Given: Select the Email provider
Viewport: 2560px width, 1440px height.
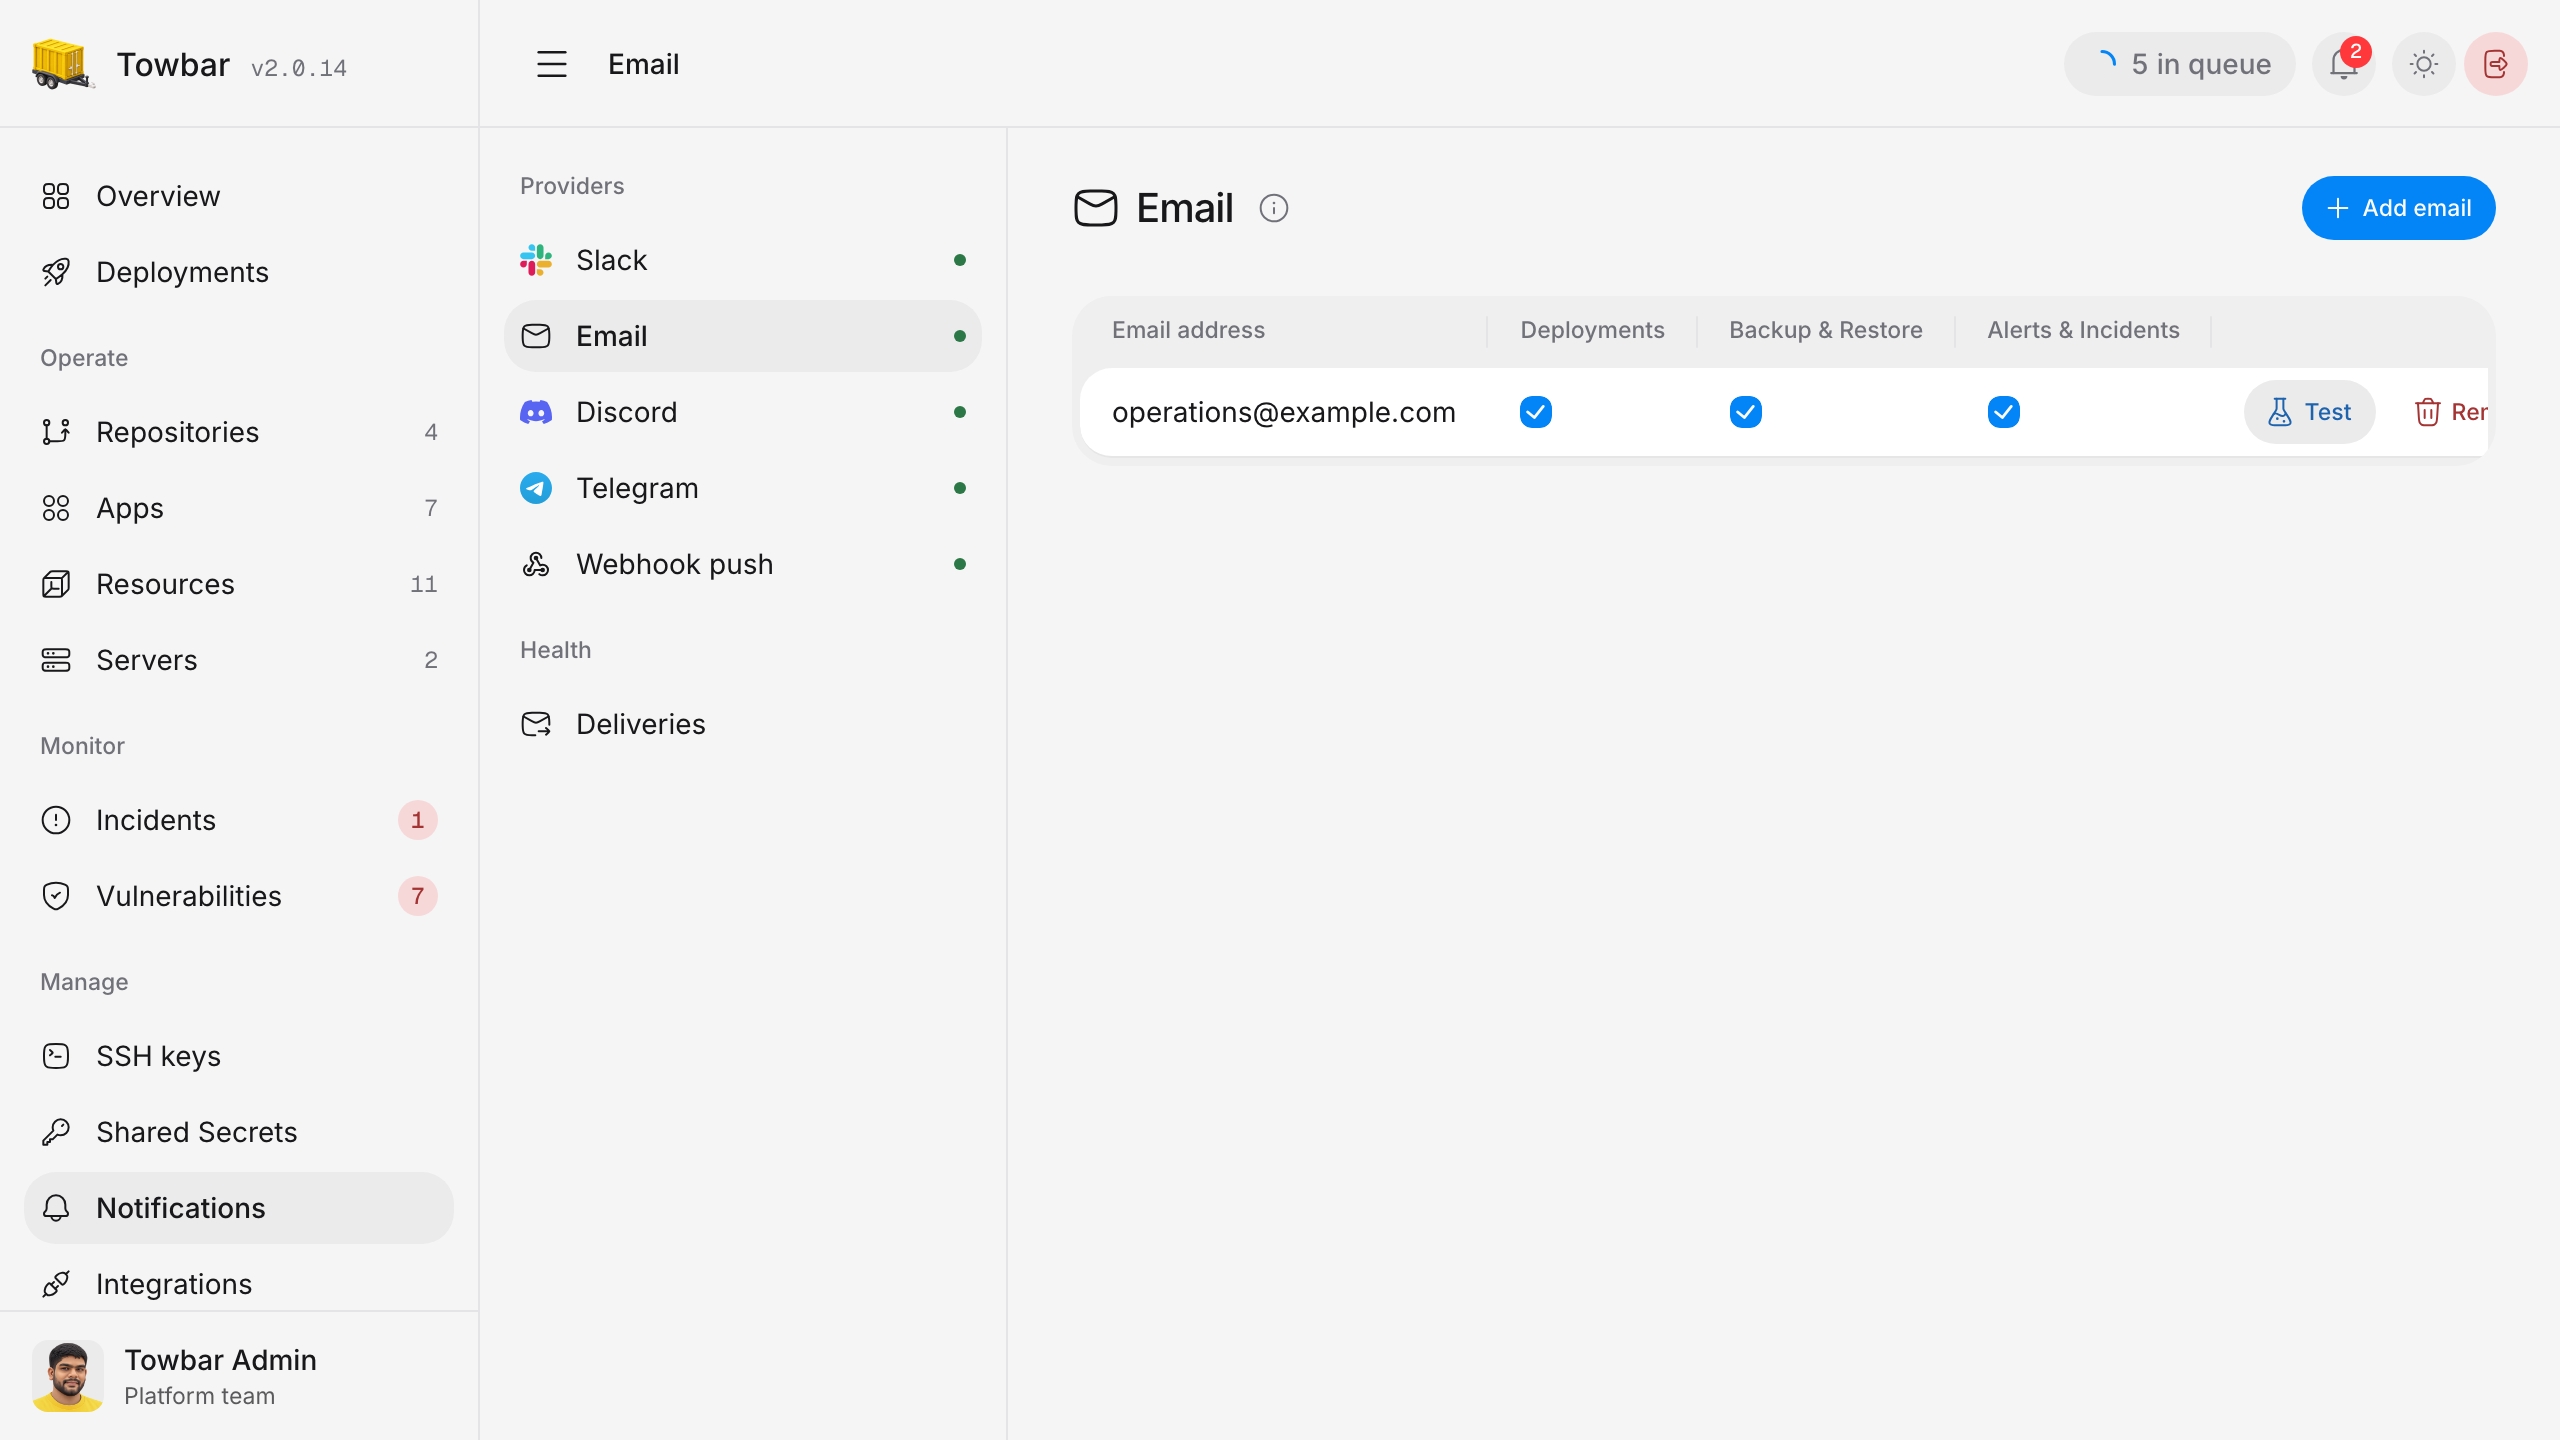Looking at the screenshot, I should (743, 336).
